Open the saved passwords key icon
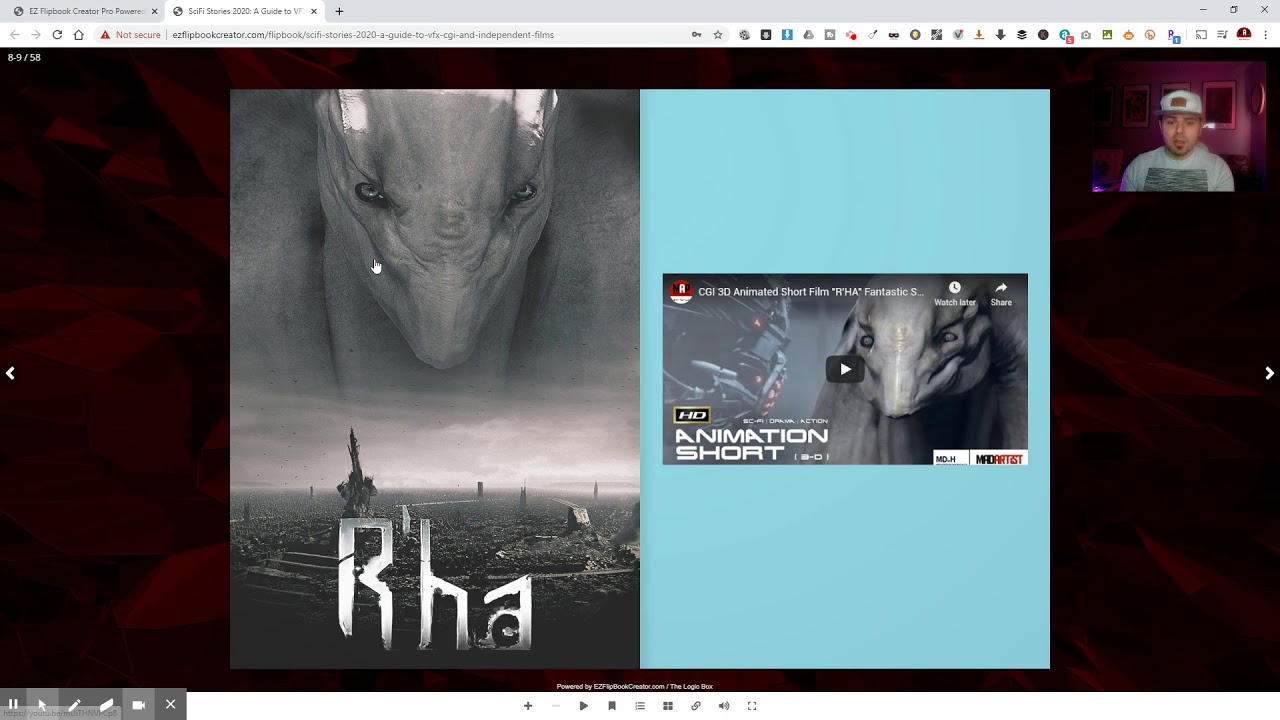Image resolution: width=1280 pixels, height=720 pixels. coord(696,35)
